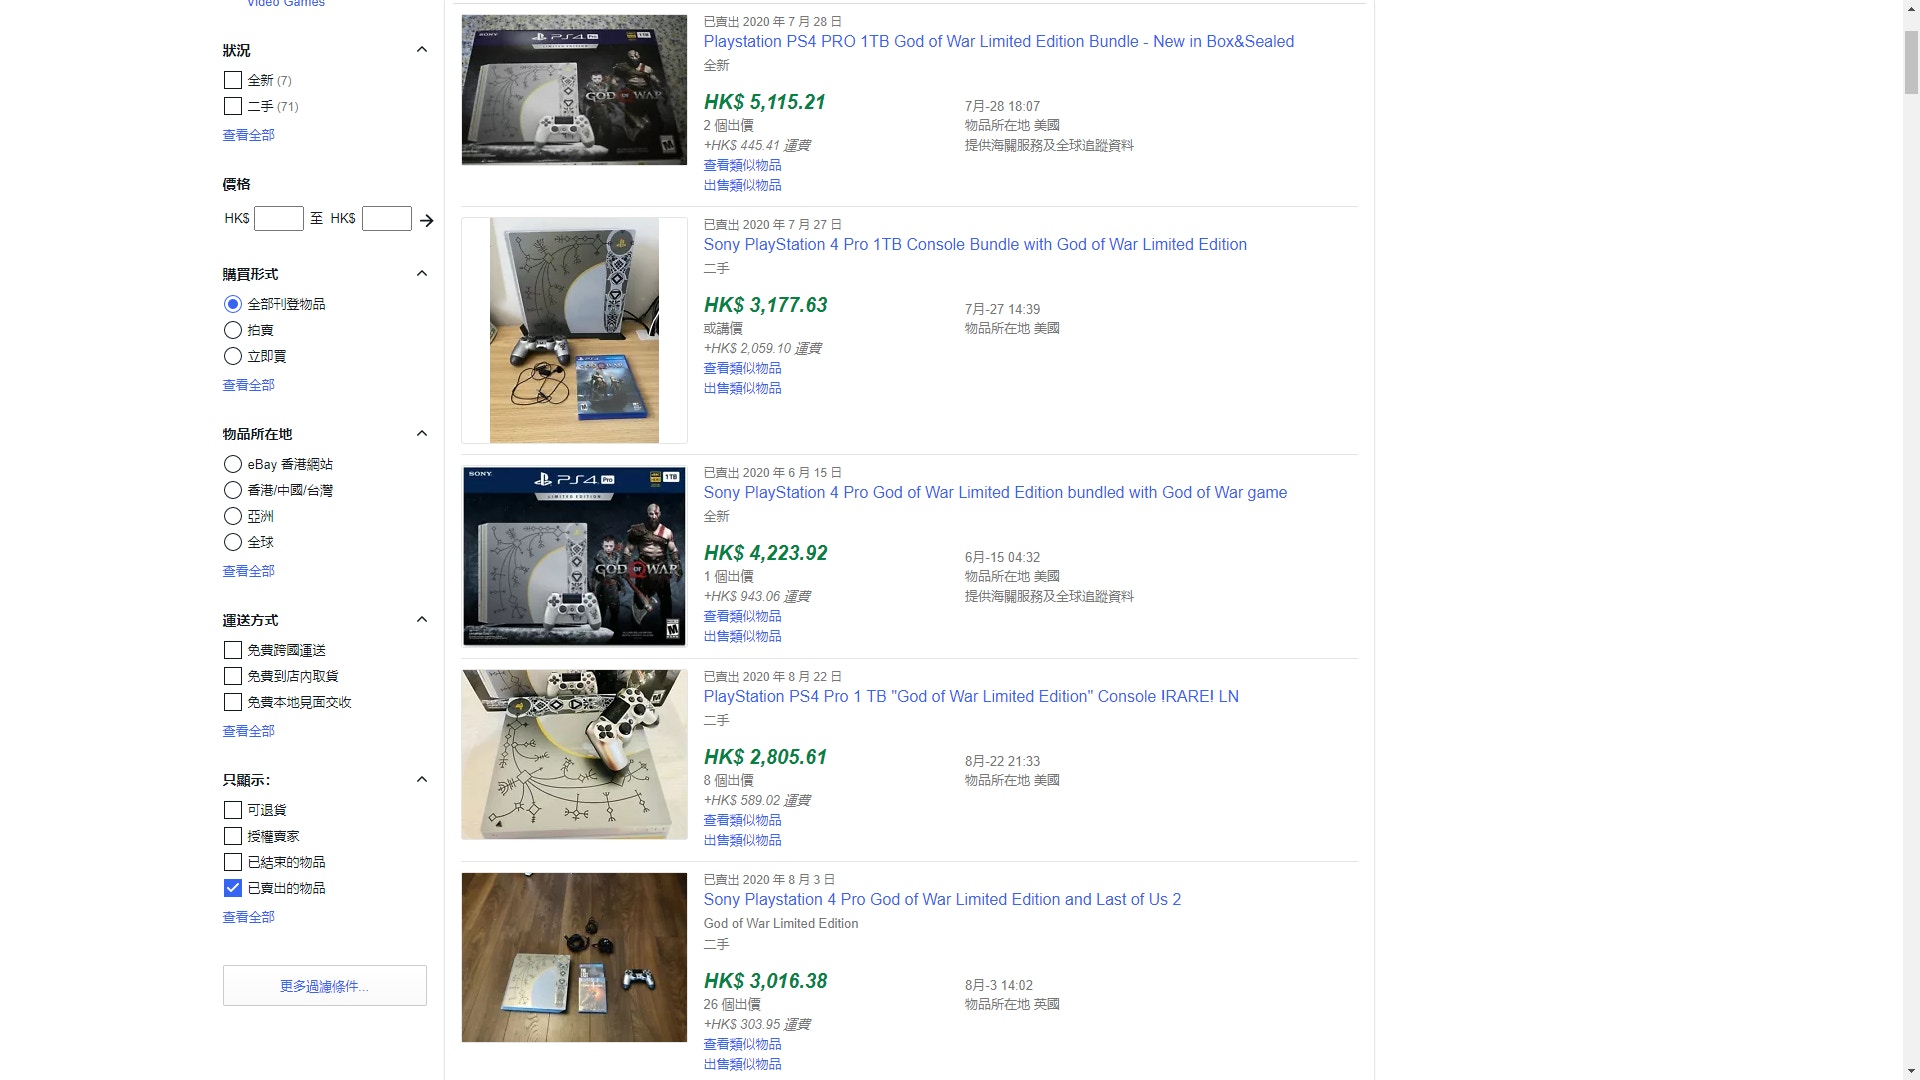This screenshot has height=1080, width=1920.
Task: Collapse the 運送方式 filter section
Action: coord(422,619)
